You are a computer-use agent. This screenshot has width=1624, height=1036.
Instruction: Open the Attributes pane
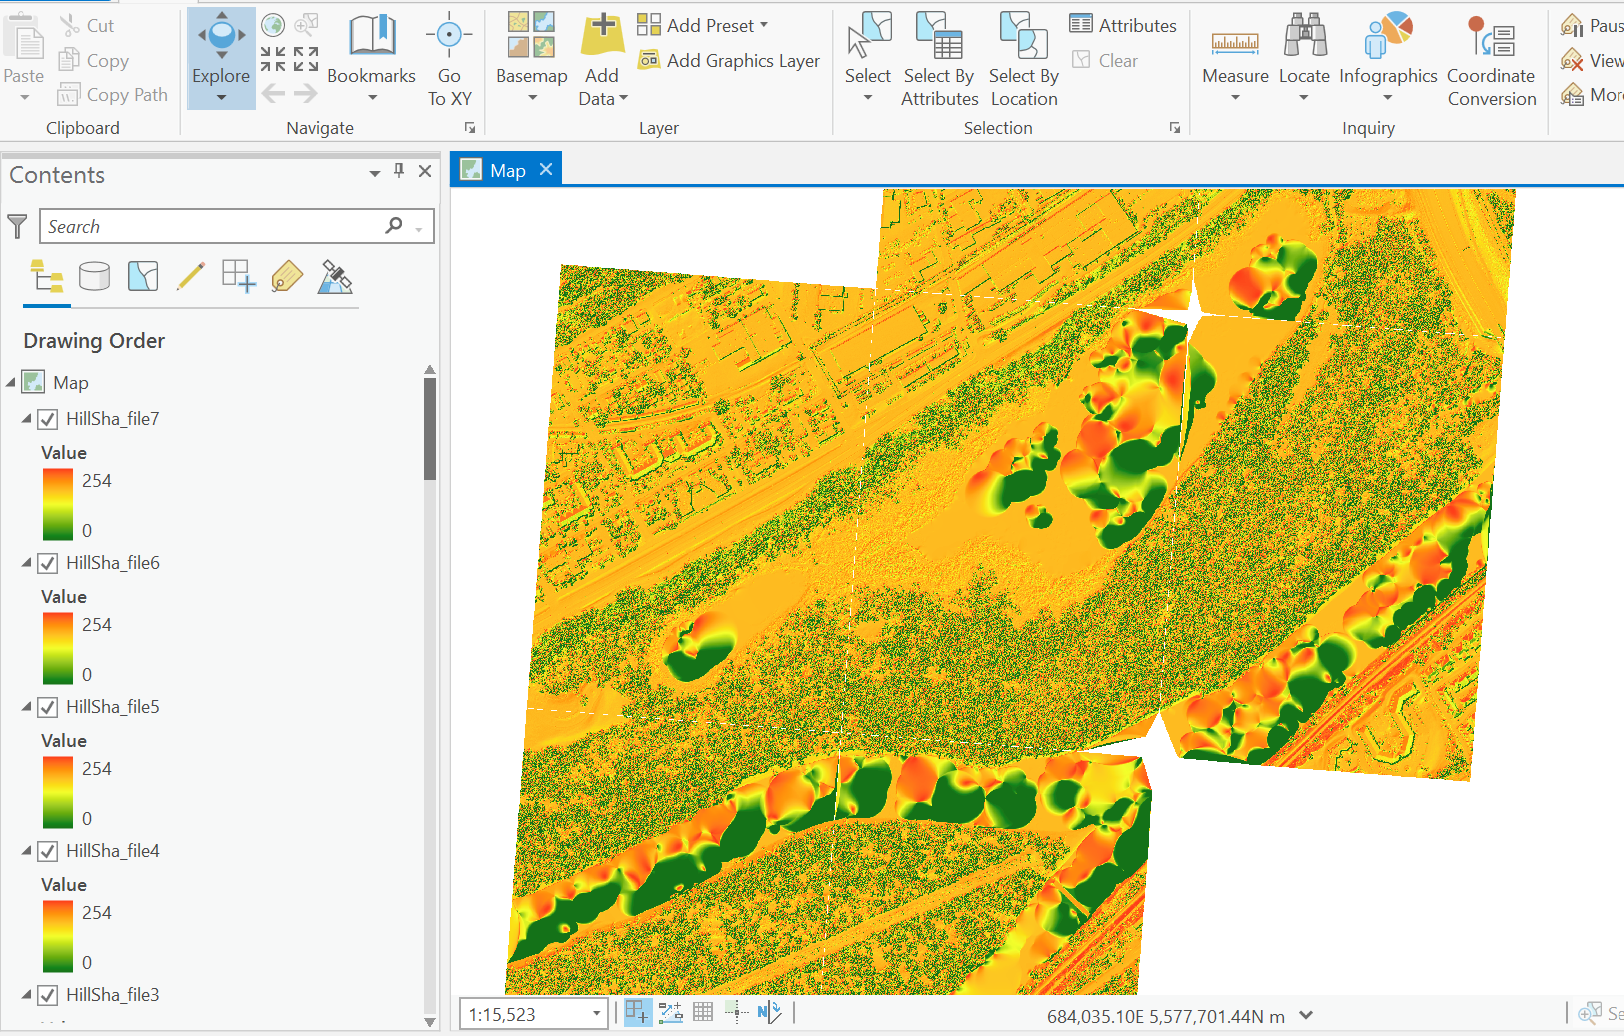(1122, 24)
